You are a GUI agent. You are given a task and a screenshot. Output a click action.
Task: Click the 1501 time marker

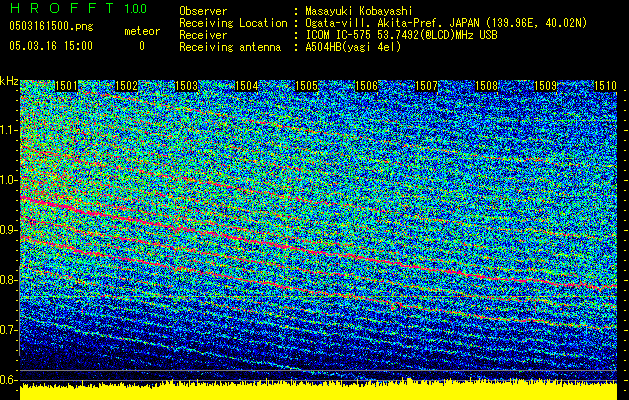(x=66, y=86)
